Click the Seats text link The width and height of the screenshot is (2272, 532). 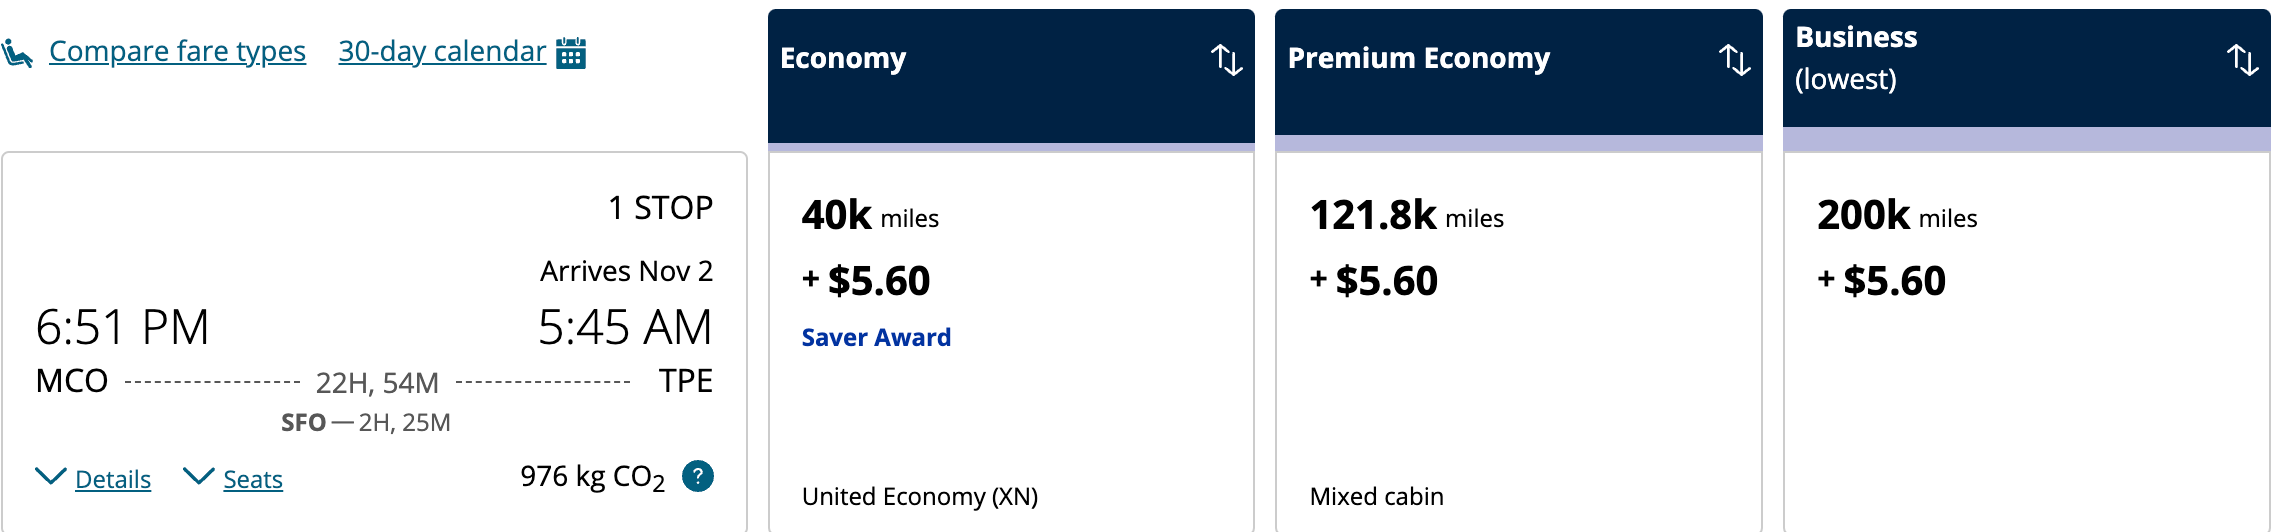coord(253,480)
